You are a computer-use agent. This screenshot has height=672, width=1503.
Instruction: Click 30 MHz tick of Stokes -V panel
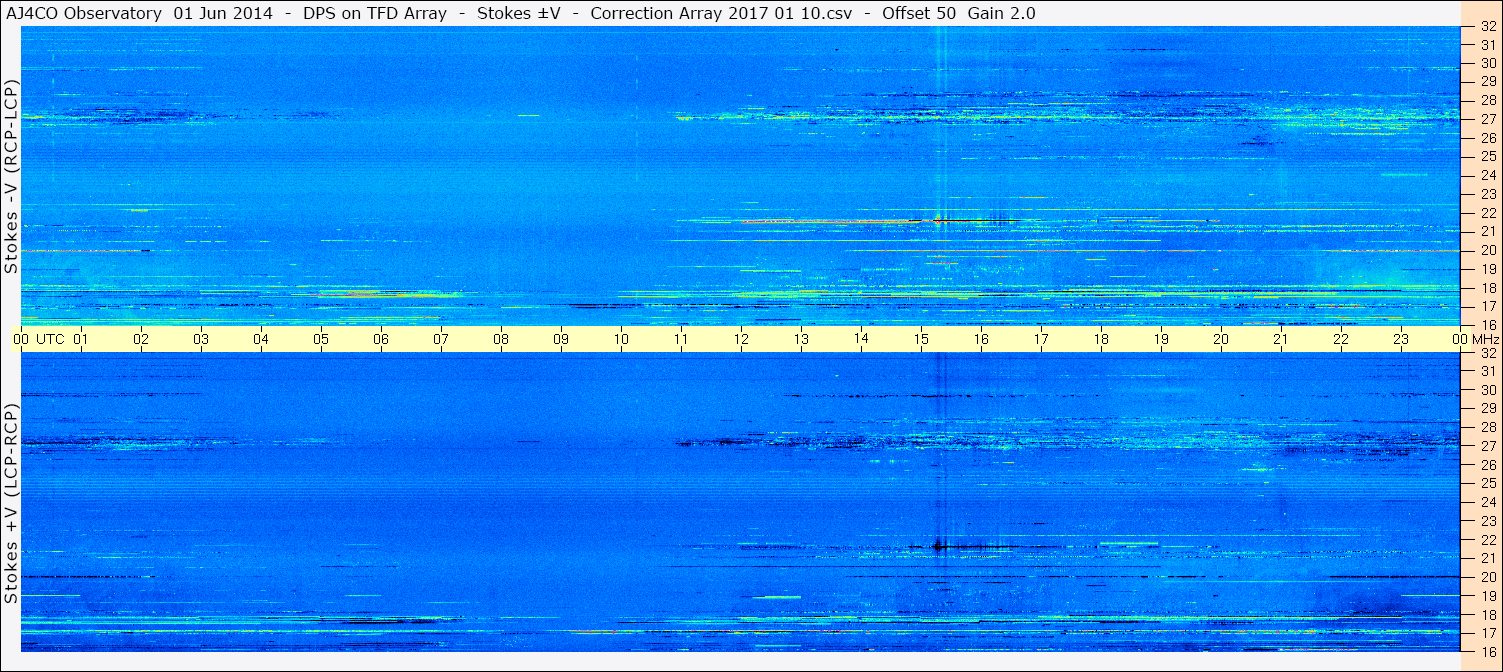point(1487,63)
